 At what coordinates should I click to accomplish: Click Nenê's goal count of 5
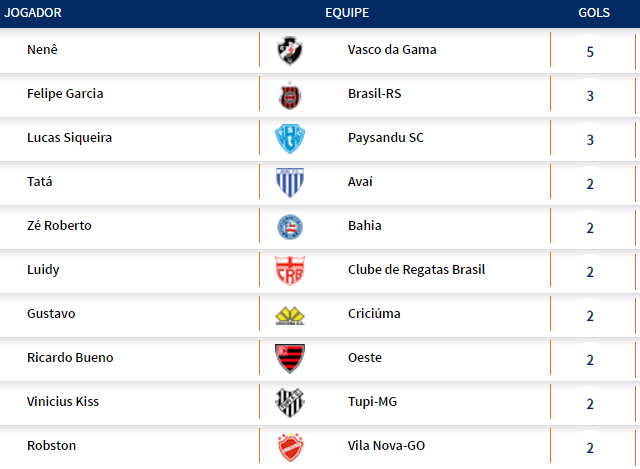click(590, 51)
